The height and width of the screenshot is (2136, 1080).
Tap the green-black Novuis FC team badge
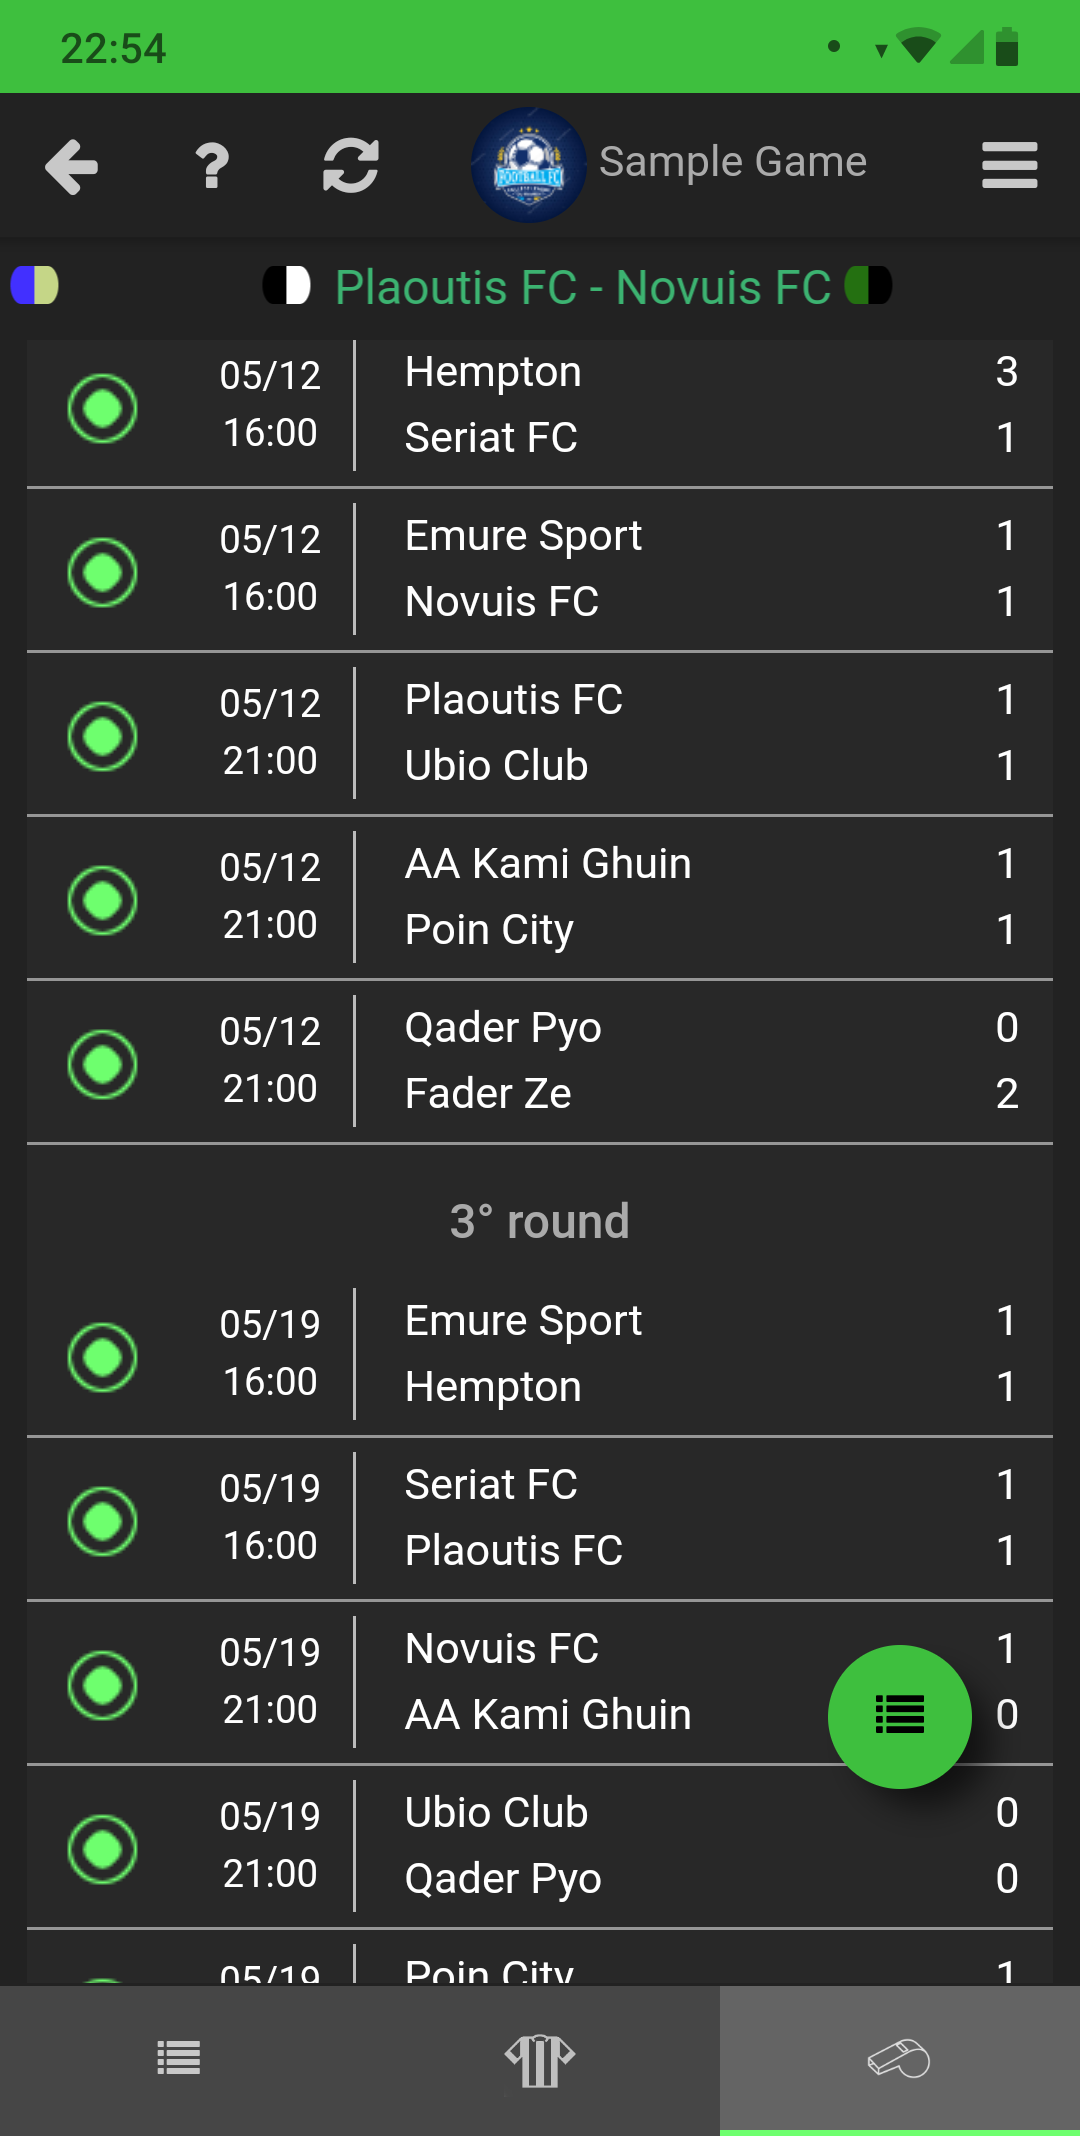[x=868, y=285]
